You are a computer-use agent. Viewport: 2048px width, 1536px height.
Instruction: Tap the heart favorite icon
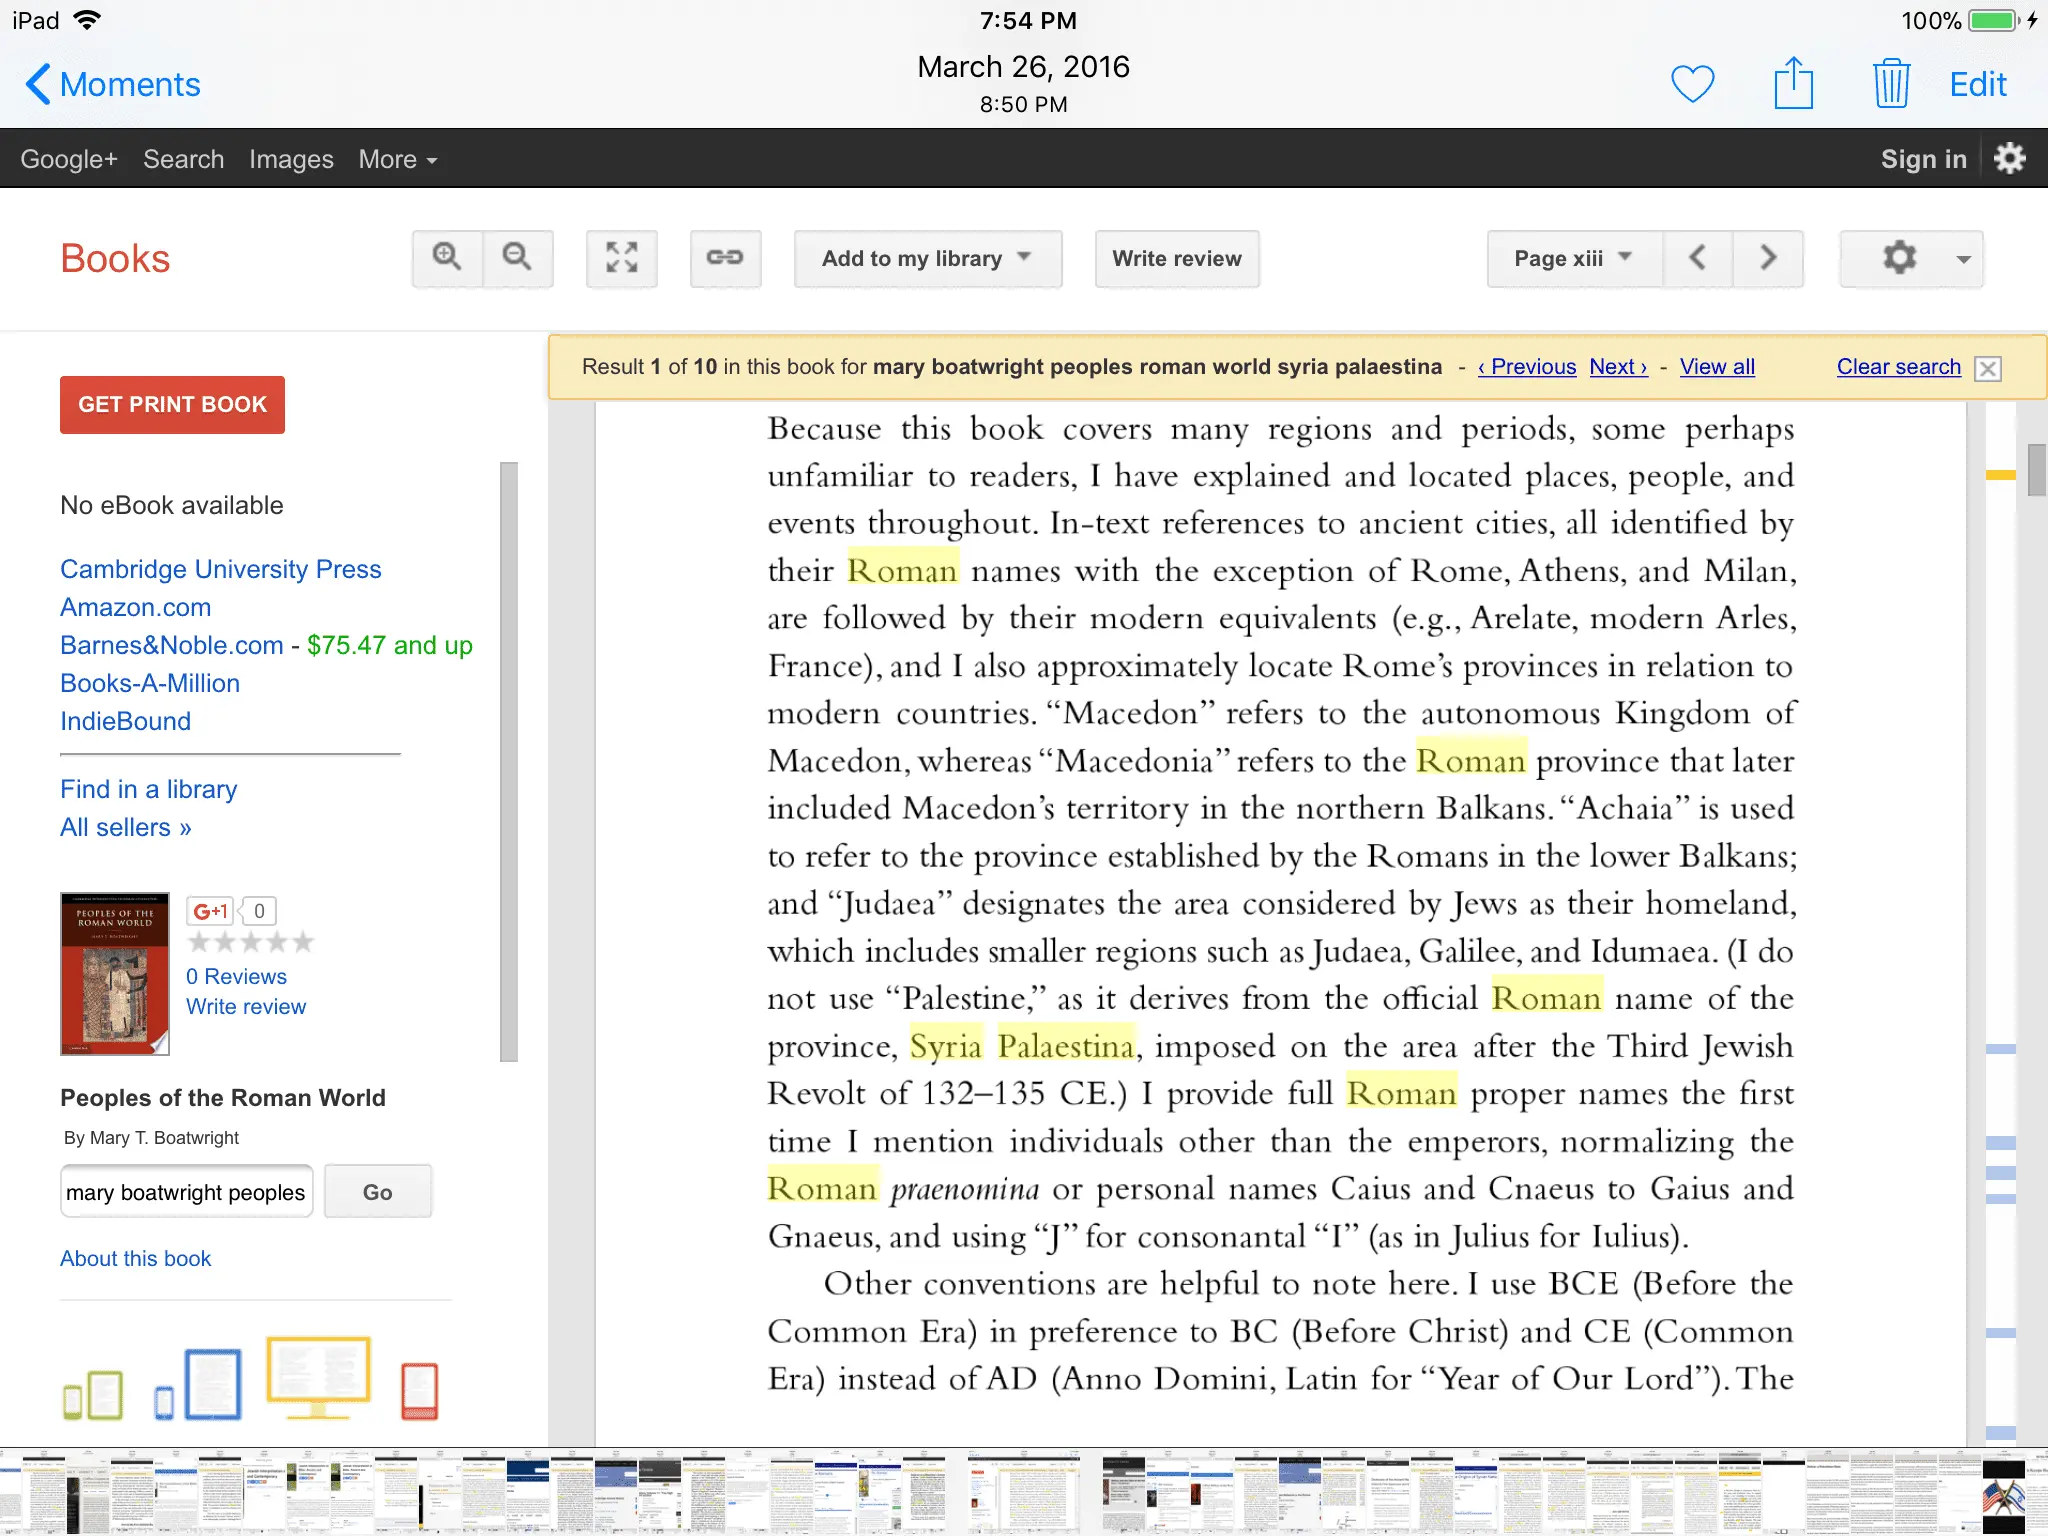coord(1692,84)
